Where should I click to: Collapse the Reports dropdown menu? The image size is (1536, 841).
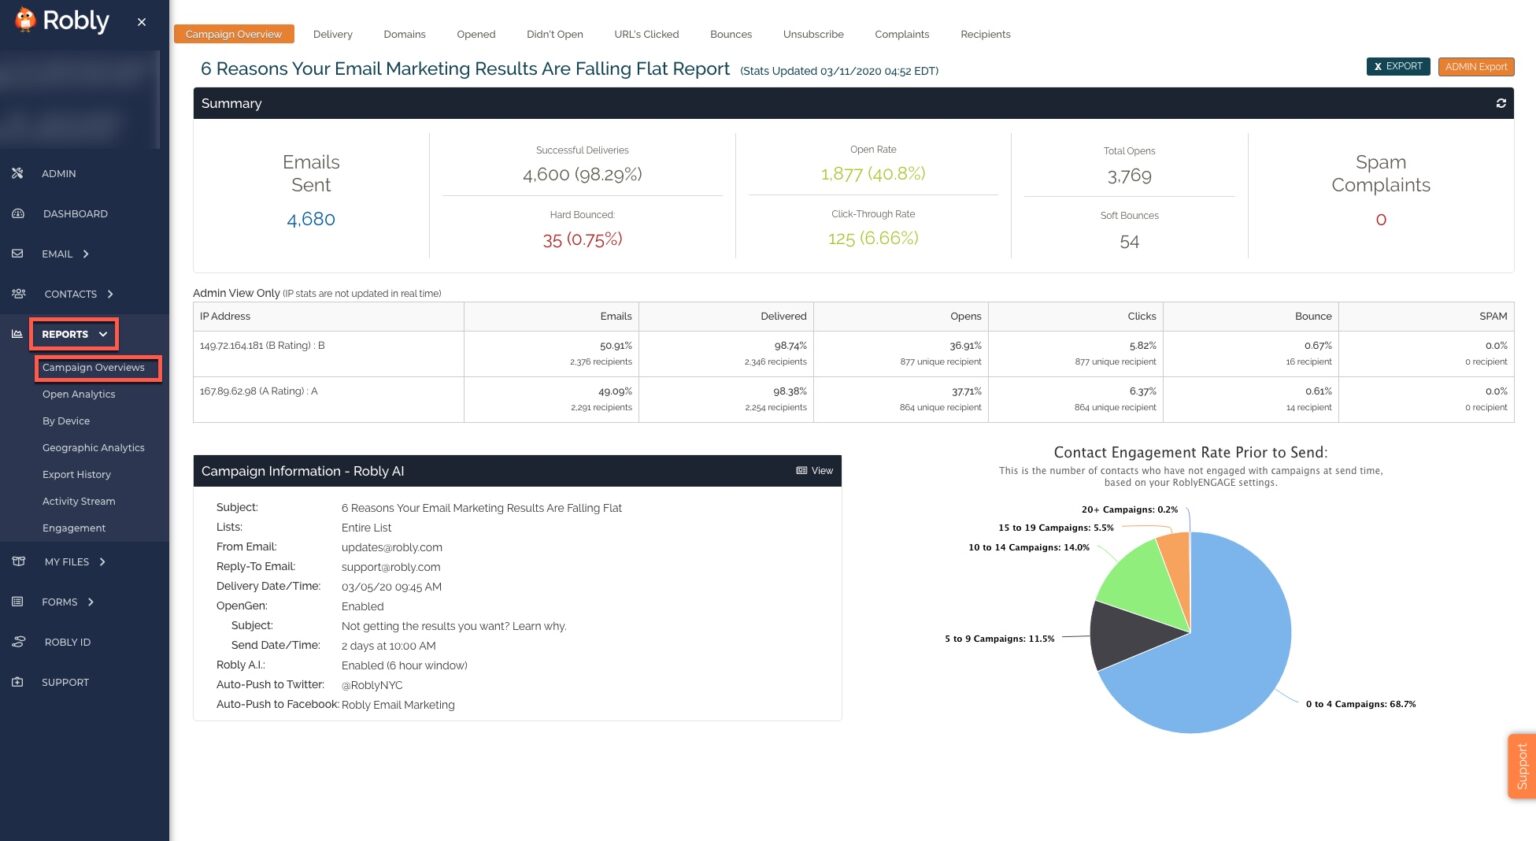pos(103,334)
